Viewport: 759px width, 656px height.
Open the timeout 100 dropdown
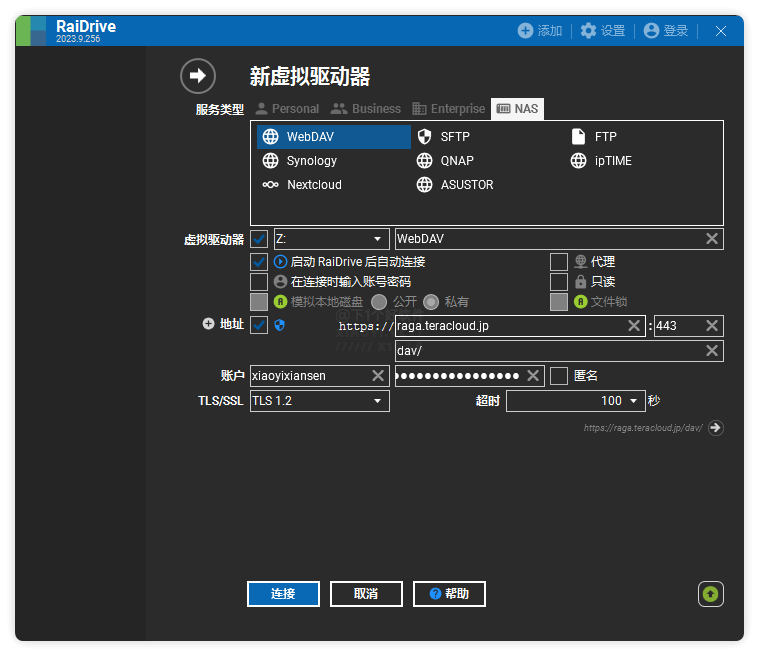tap(576, 401)
